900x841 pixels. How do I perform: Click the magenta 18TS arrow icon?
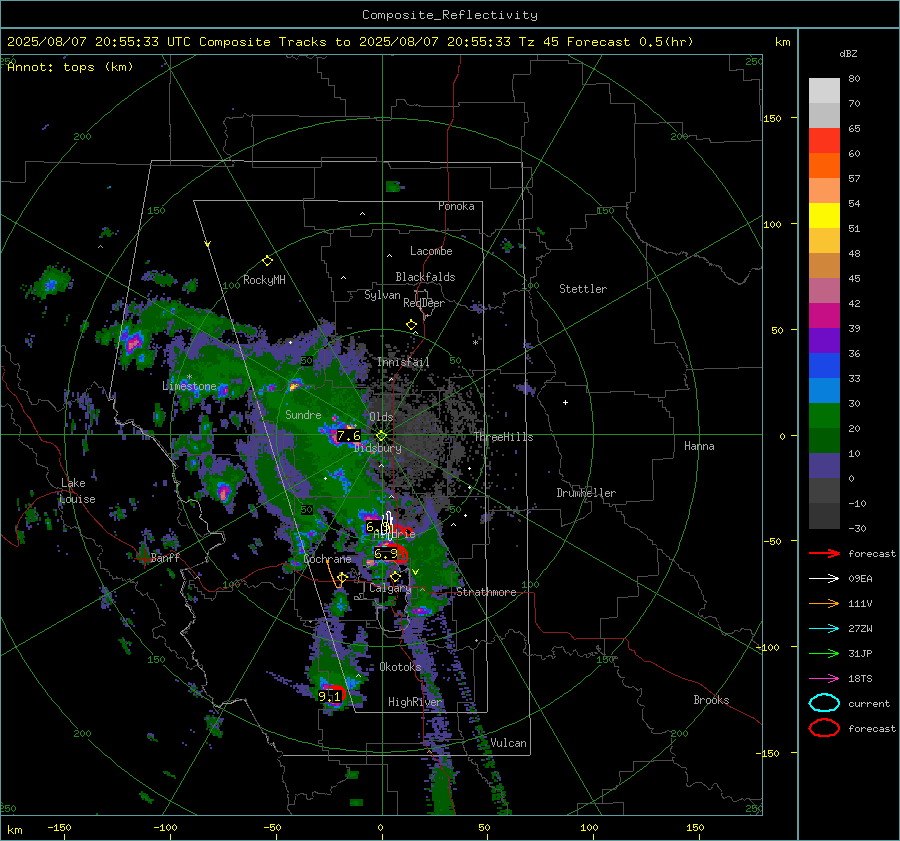824,679
